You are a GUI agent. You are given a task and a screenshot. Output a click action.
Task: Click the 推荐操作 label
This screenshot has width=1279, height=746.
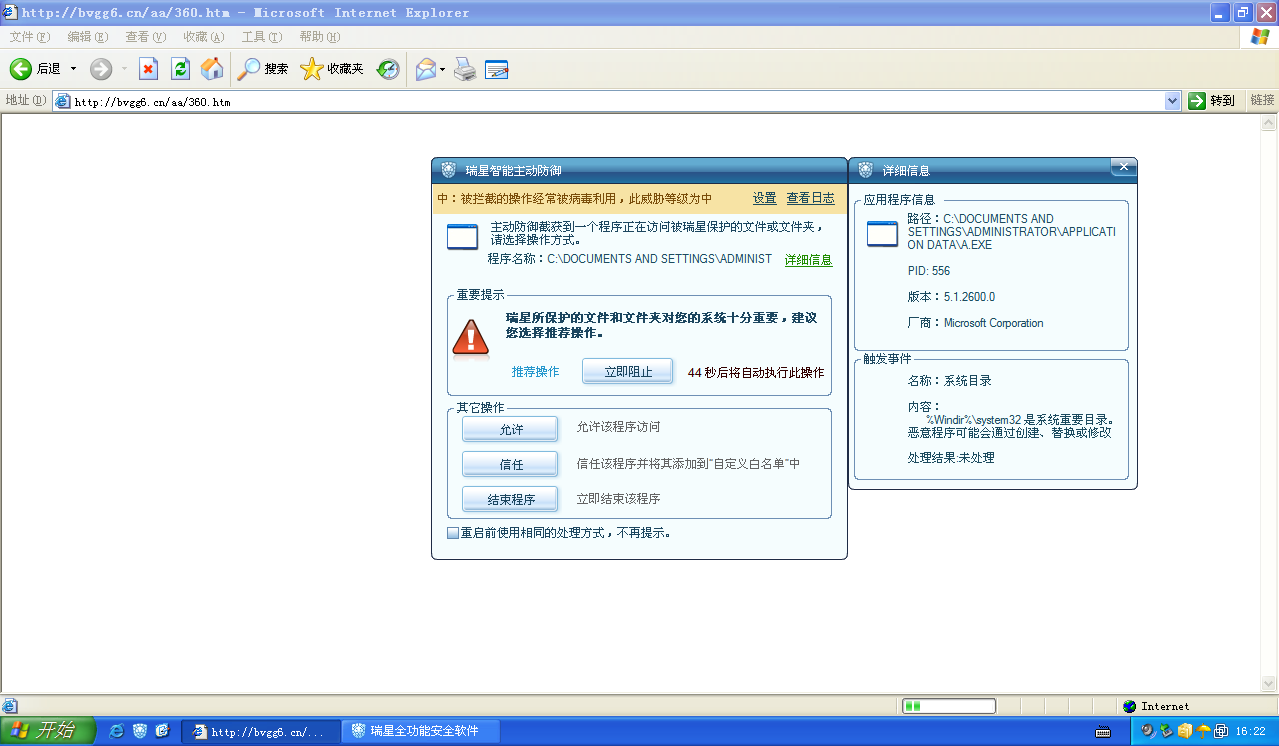[x=536, y=371]
